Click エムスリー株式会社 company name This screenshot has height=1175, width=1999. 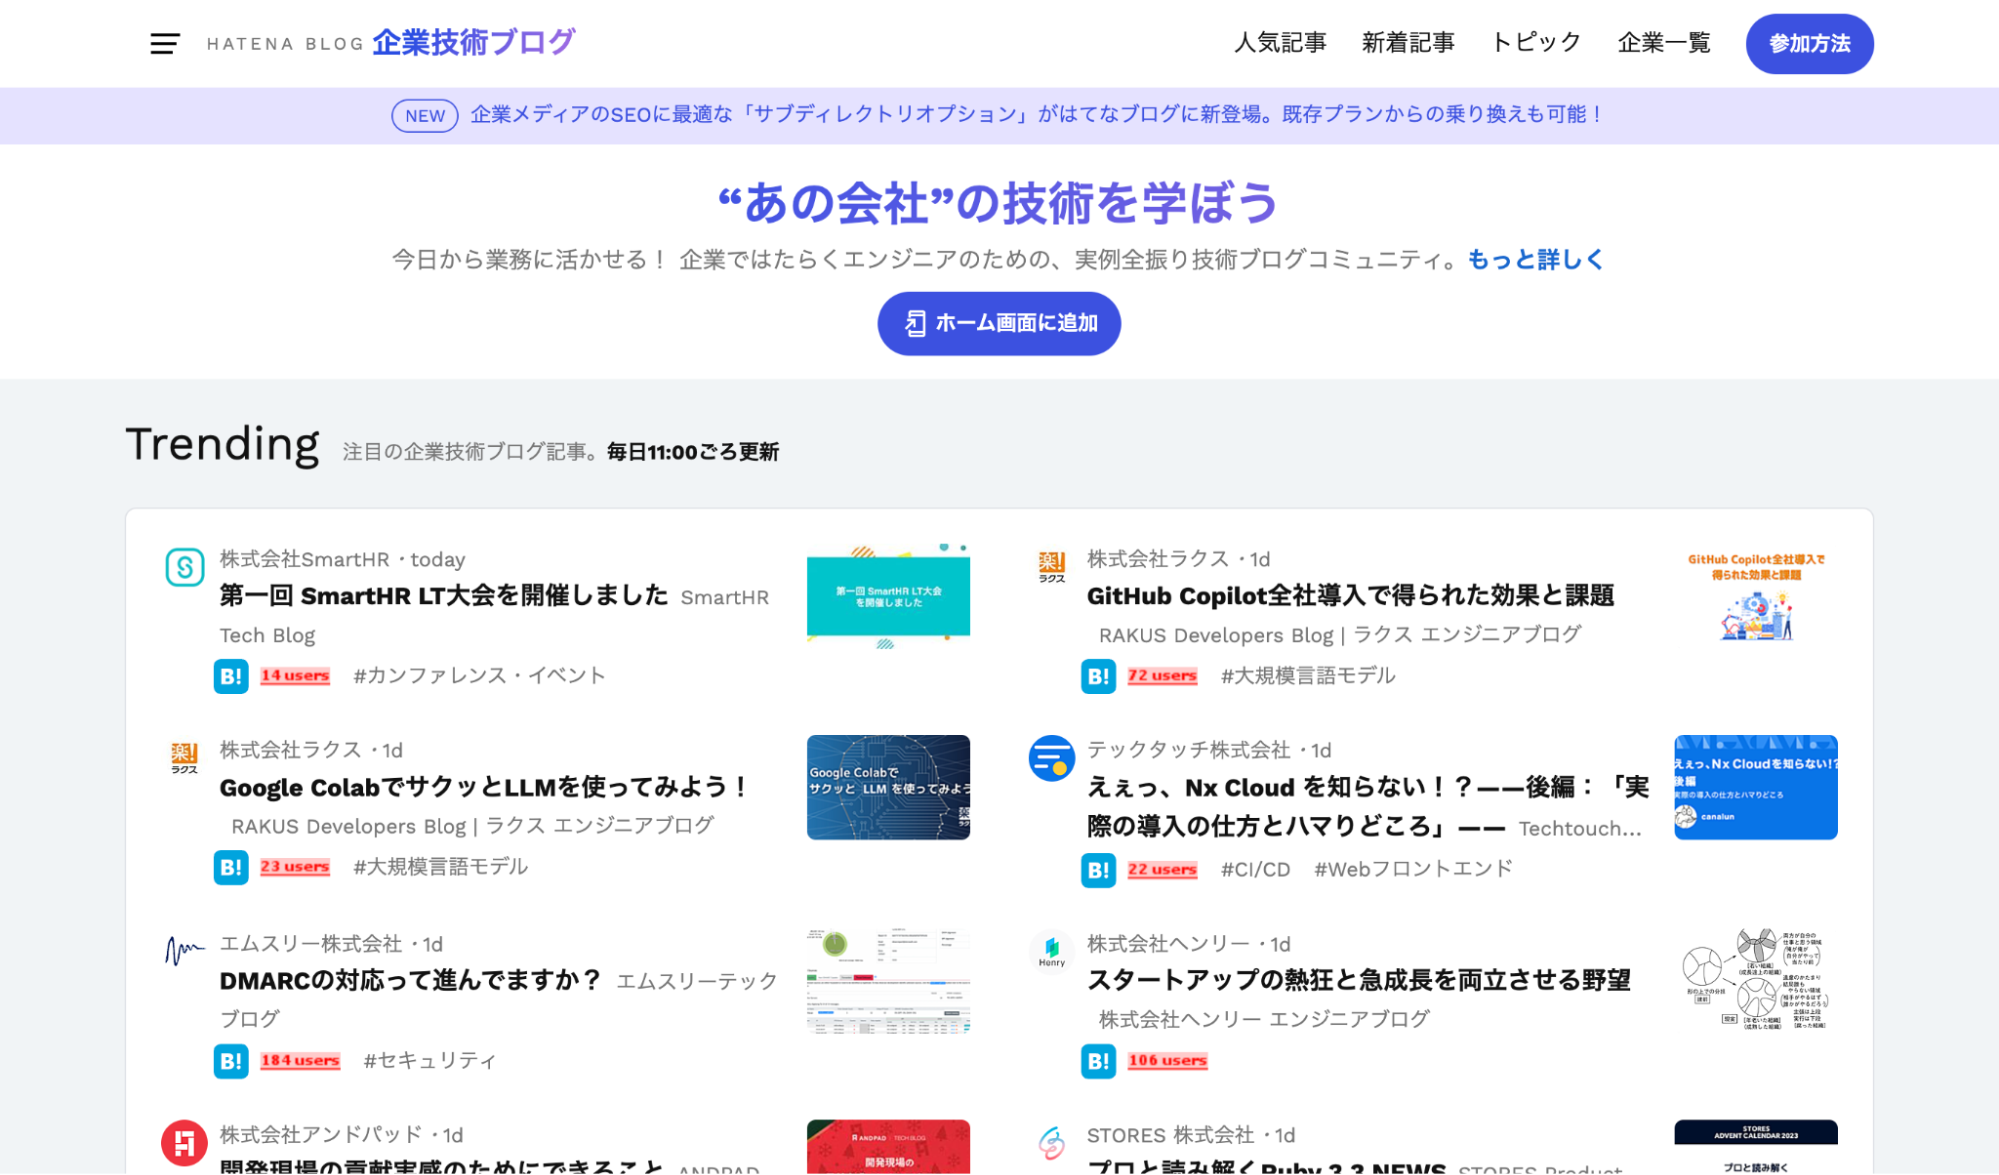click(311, 944)
